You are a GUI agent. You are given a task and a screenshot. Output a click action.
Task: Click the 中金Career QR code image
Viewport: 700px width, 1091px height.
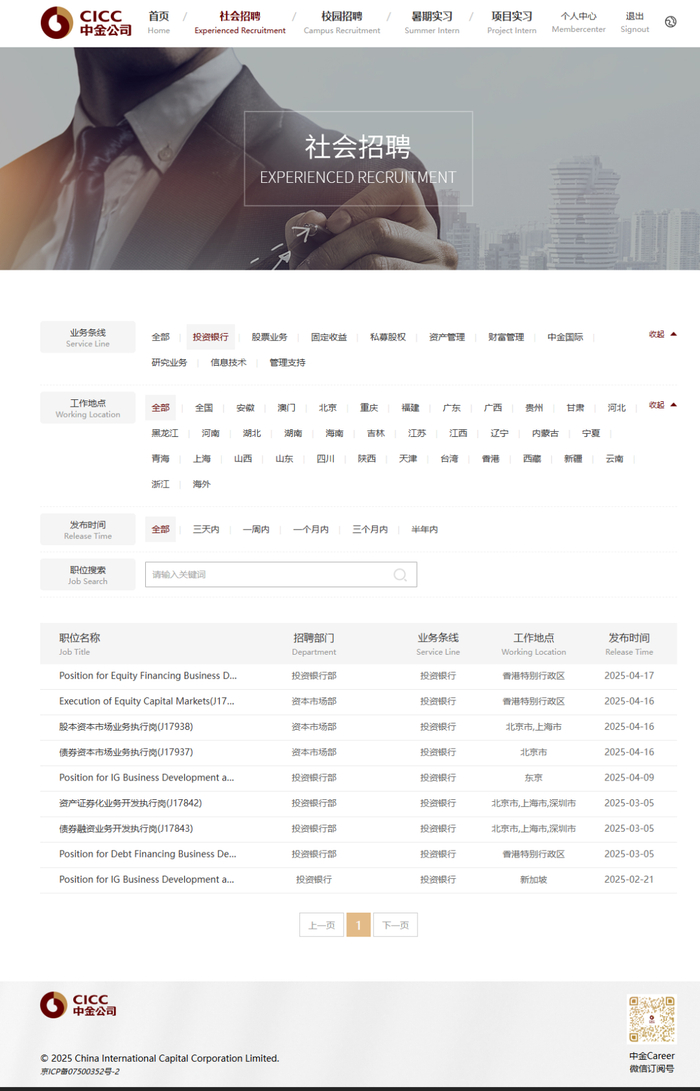(651, 1019)
